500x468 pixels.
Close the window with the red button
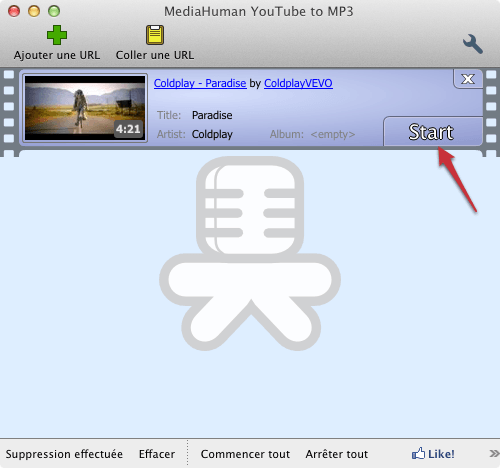14,11
